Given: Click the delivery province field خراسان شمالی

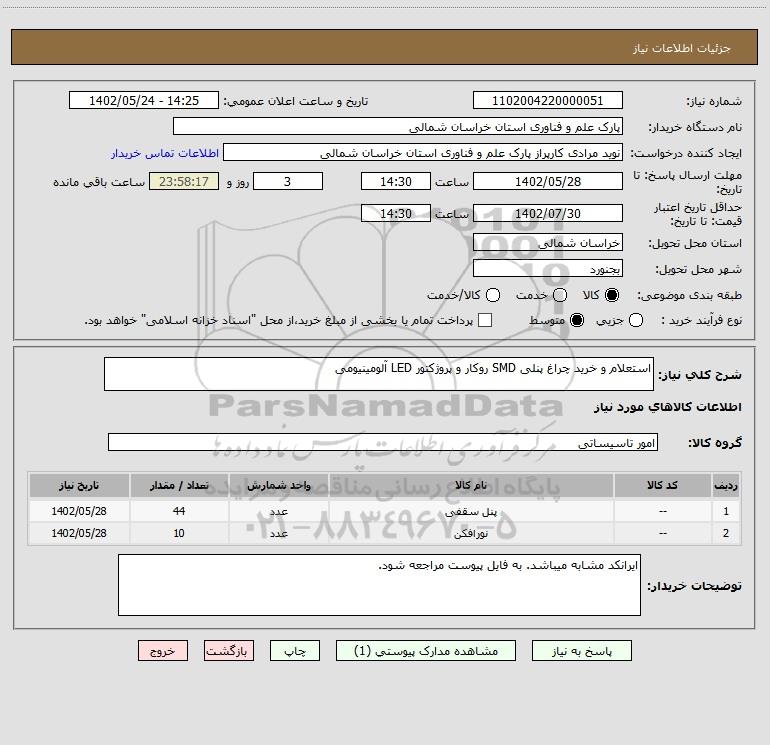Looking at the screenshot, I should coord(548,242).
